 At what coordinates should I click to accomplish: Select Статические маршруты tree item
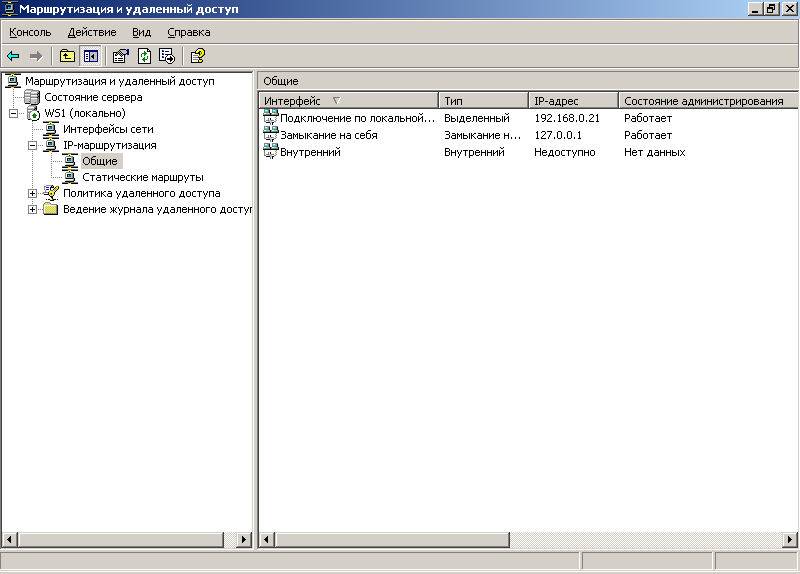point(143,177)
